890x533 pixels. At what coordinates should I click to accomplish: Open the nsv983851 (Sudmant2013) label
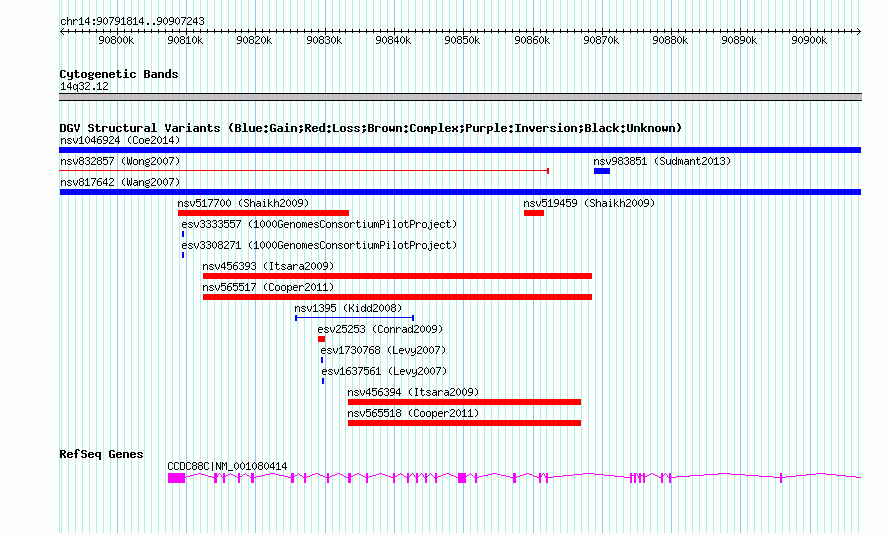coord(662,161)
